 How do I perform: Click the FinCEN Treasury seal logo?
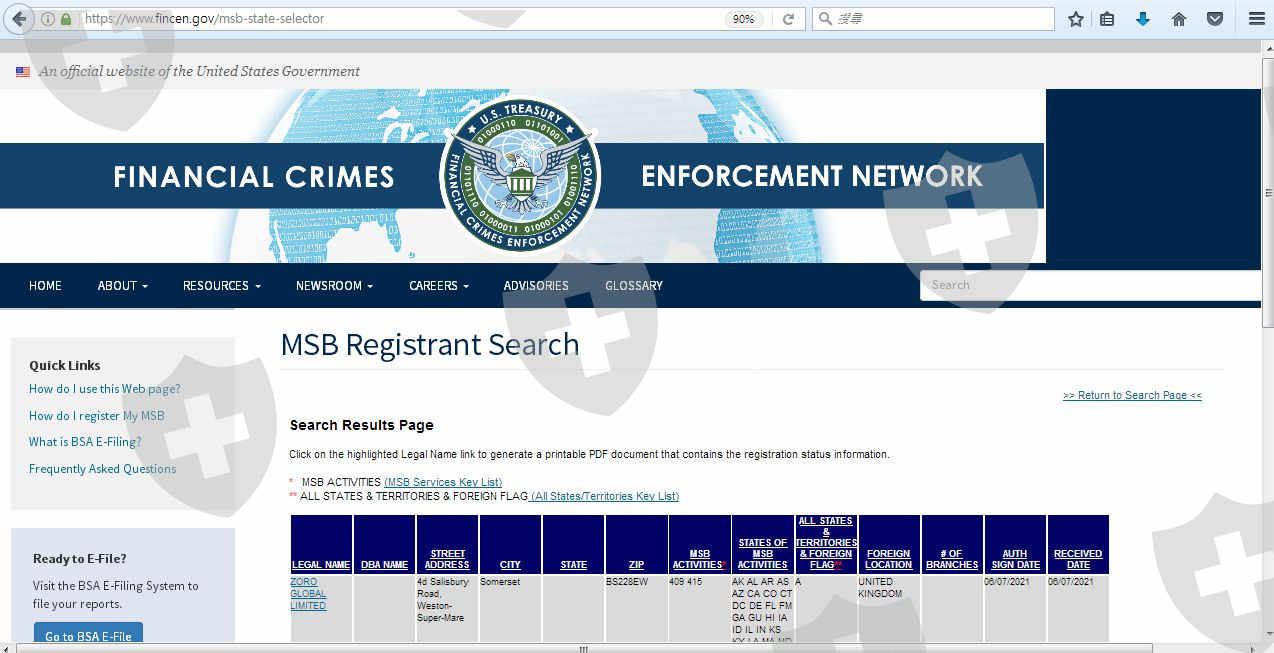pos(520,175)
